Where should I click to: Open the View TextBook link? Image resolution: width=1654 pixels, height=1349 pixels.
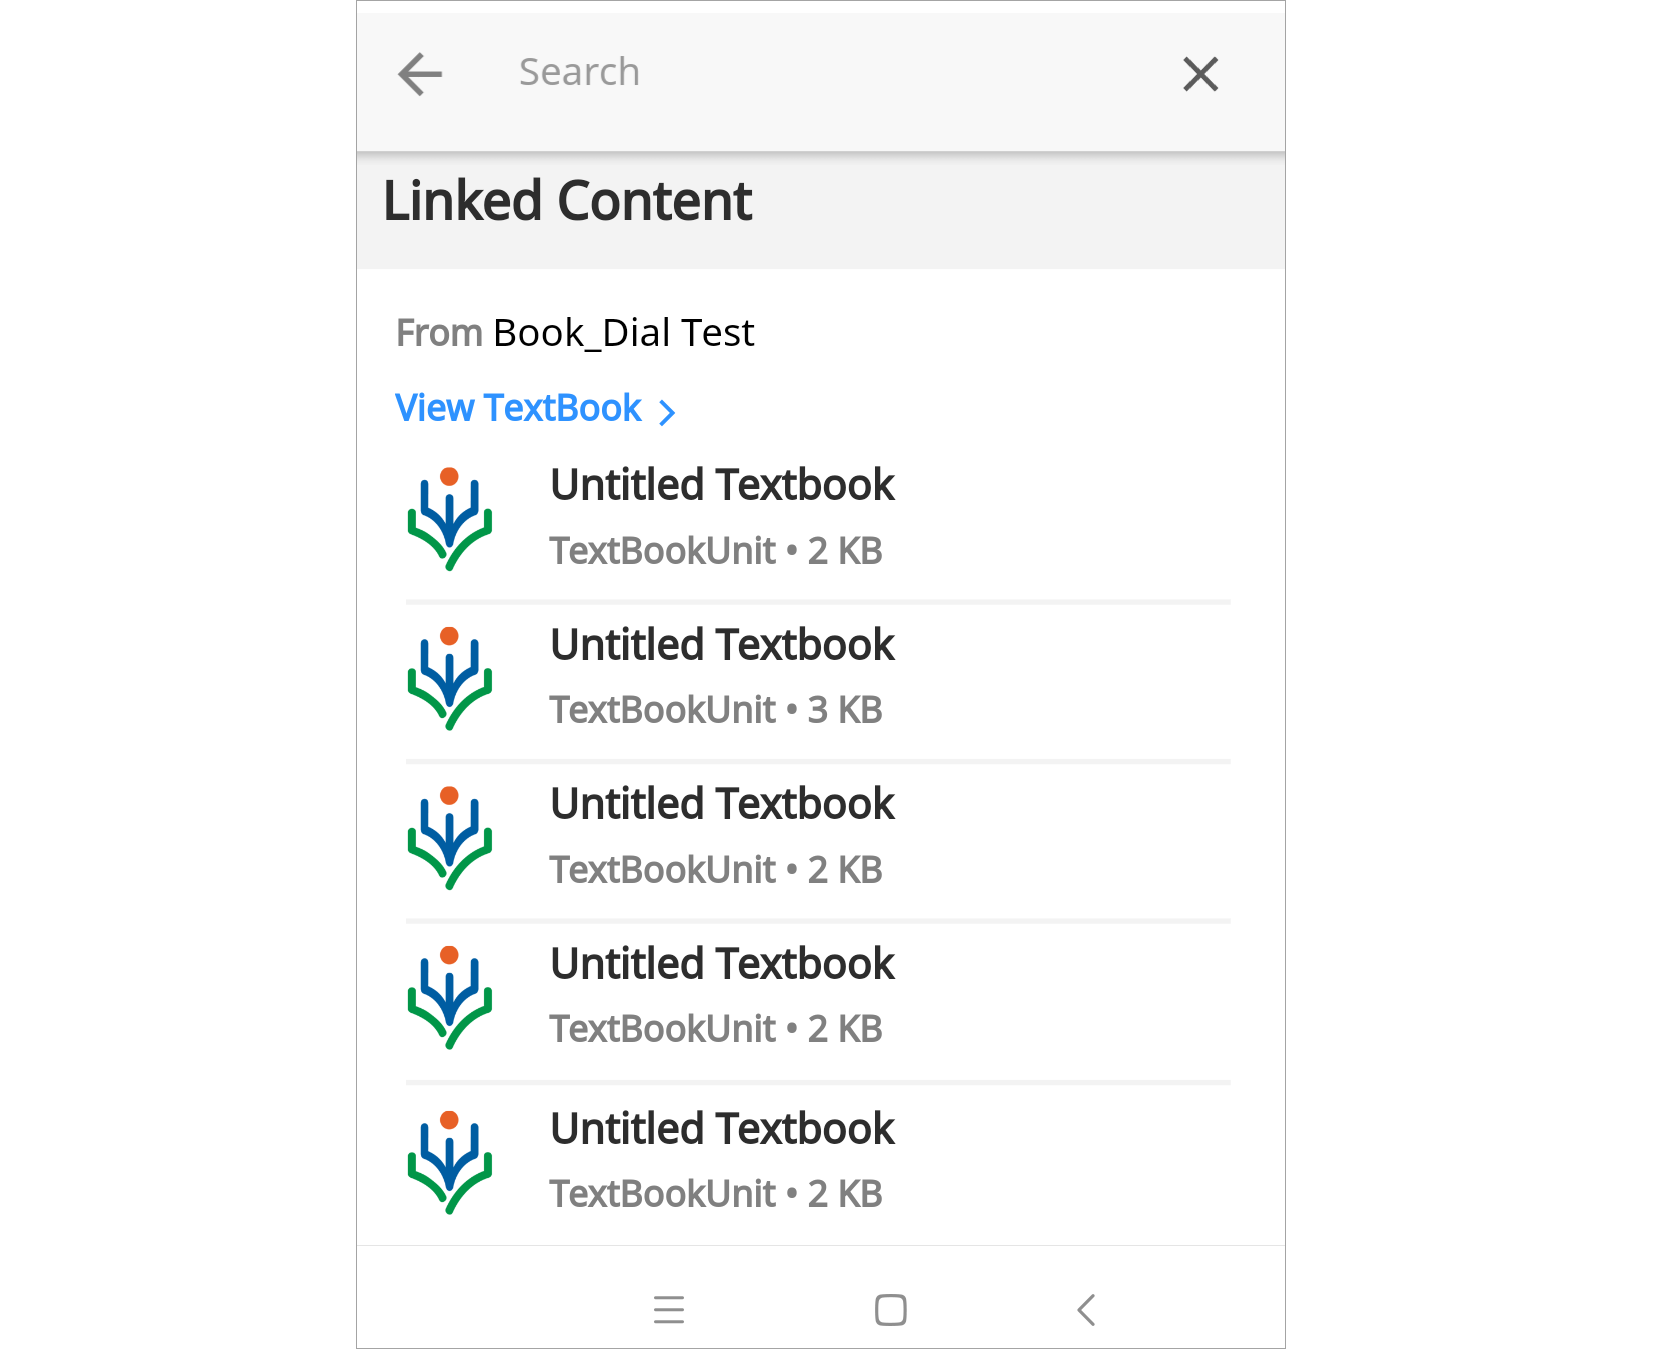(x=518, y=408)
